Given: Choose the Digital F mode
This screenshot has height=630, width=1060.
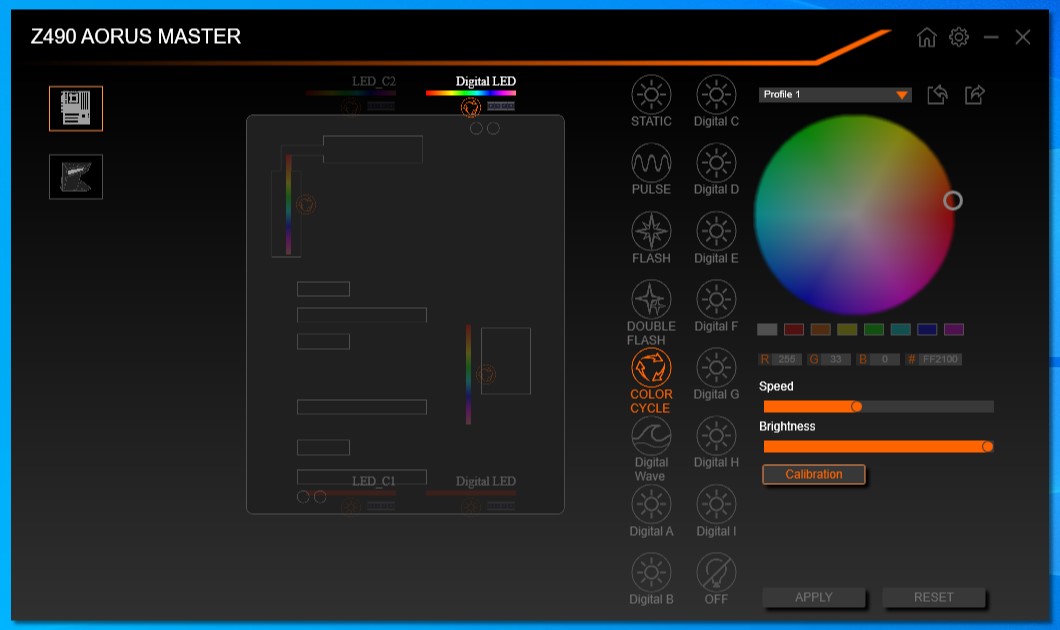Looking at the screenshot, I should 716,306.
